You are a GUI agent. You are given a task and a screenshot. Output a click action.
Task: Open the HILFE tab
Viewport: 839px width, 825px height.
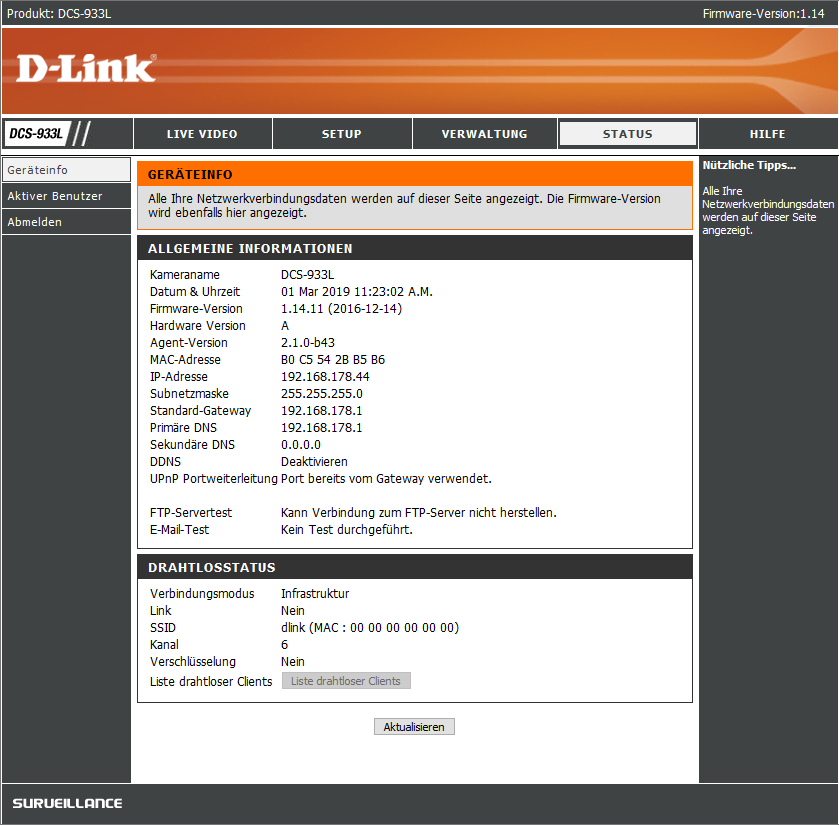tap(768, 134)
